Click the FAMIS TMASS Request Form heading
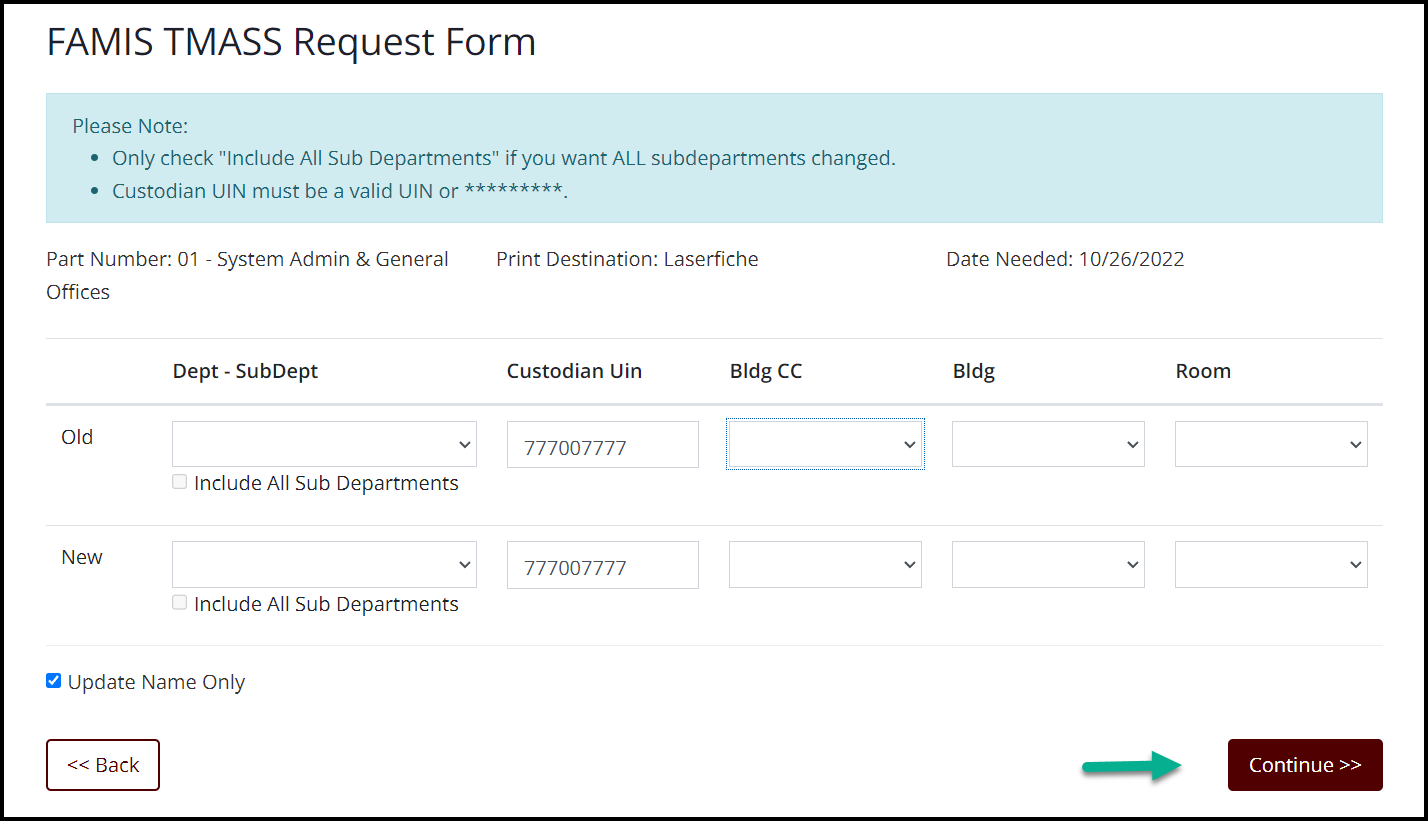Image resolution: width=1428 pixels, height=821 pixels. [x=291, y=42]
